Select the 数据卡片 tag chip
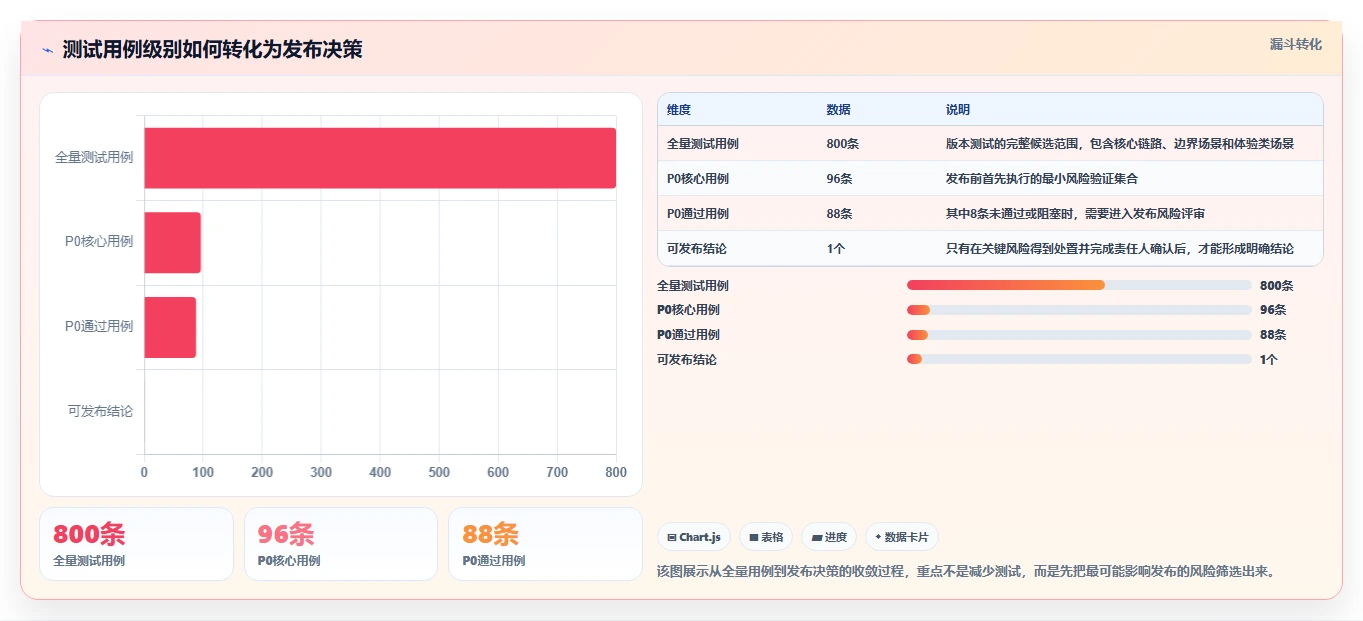Screen dimensions: 1363x621 902,537
